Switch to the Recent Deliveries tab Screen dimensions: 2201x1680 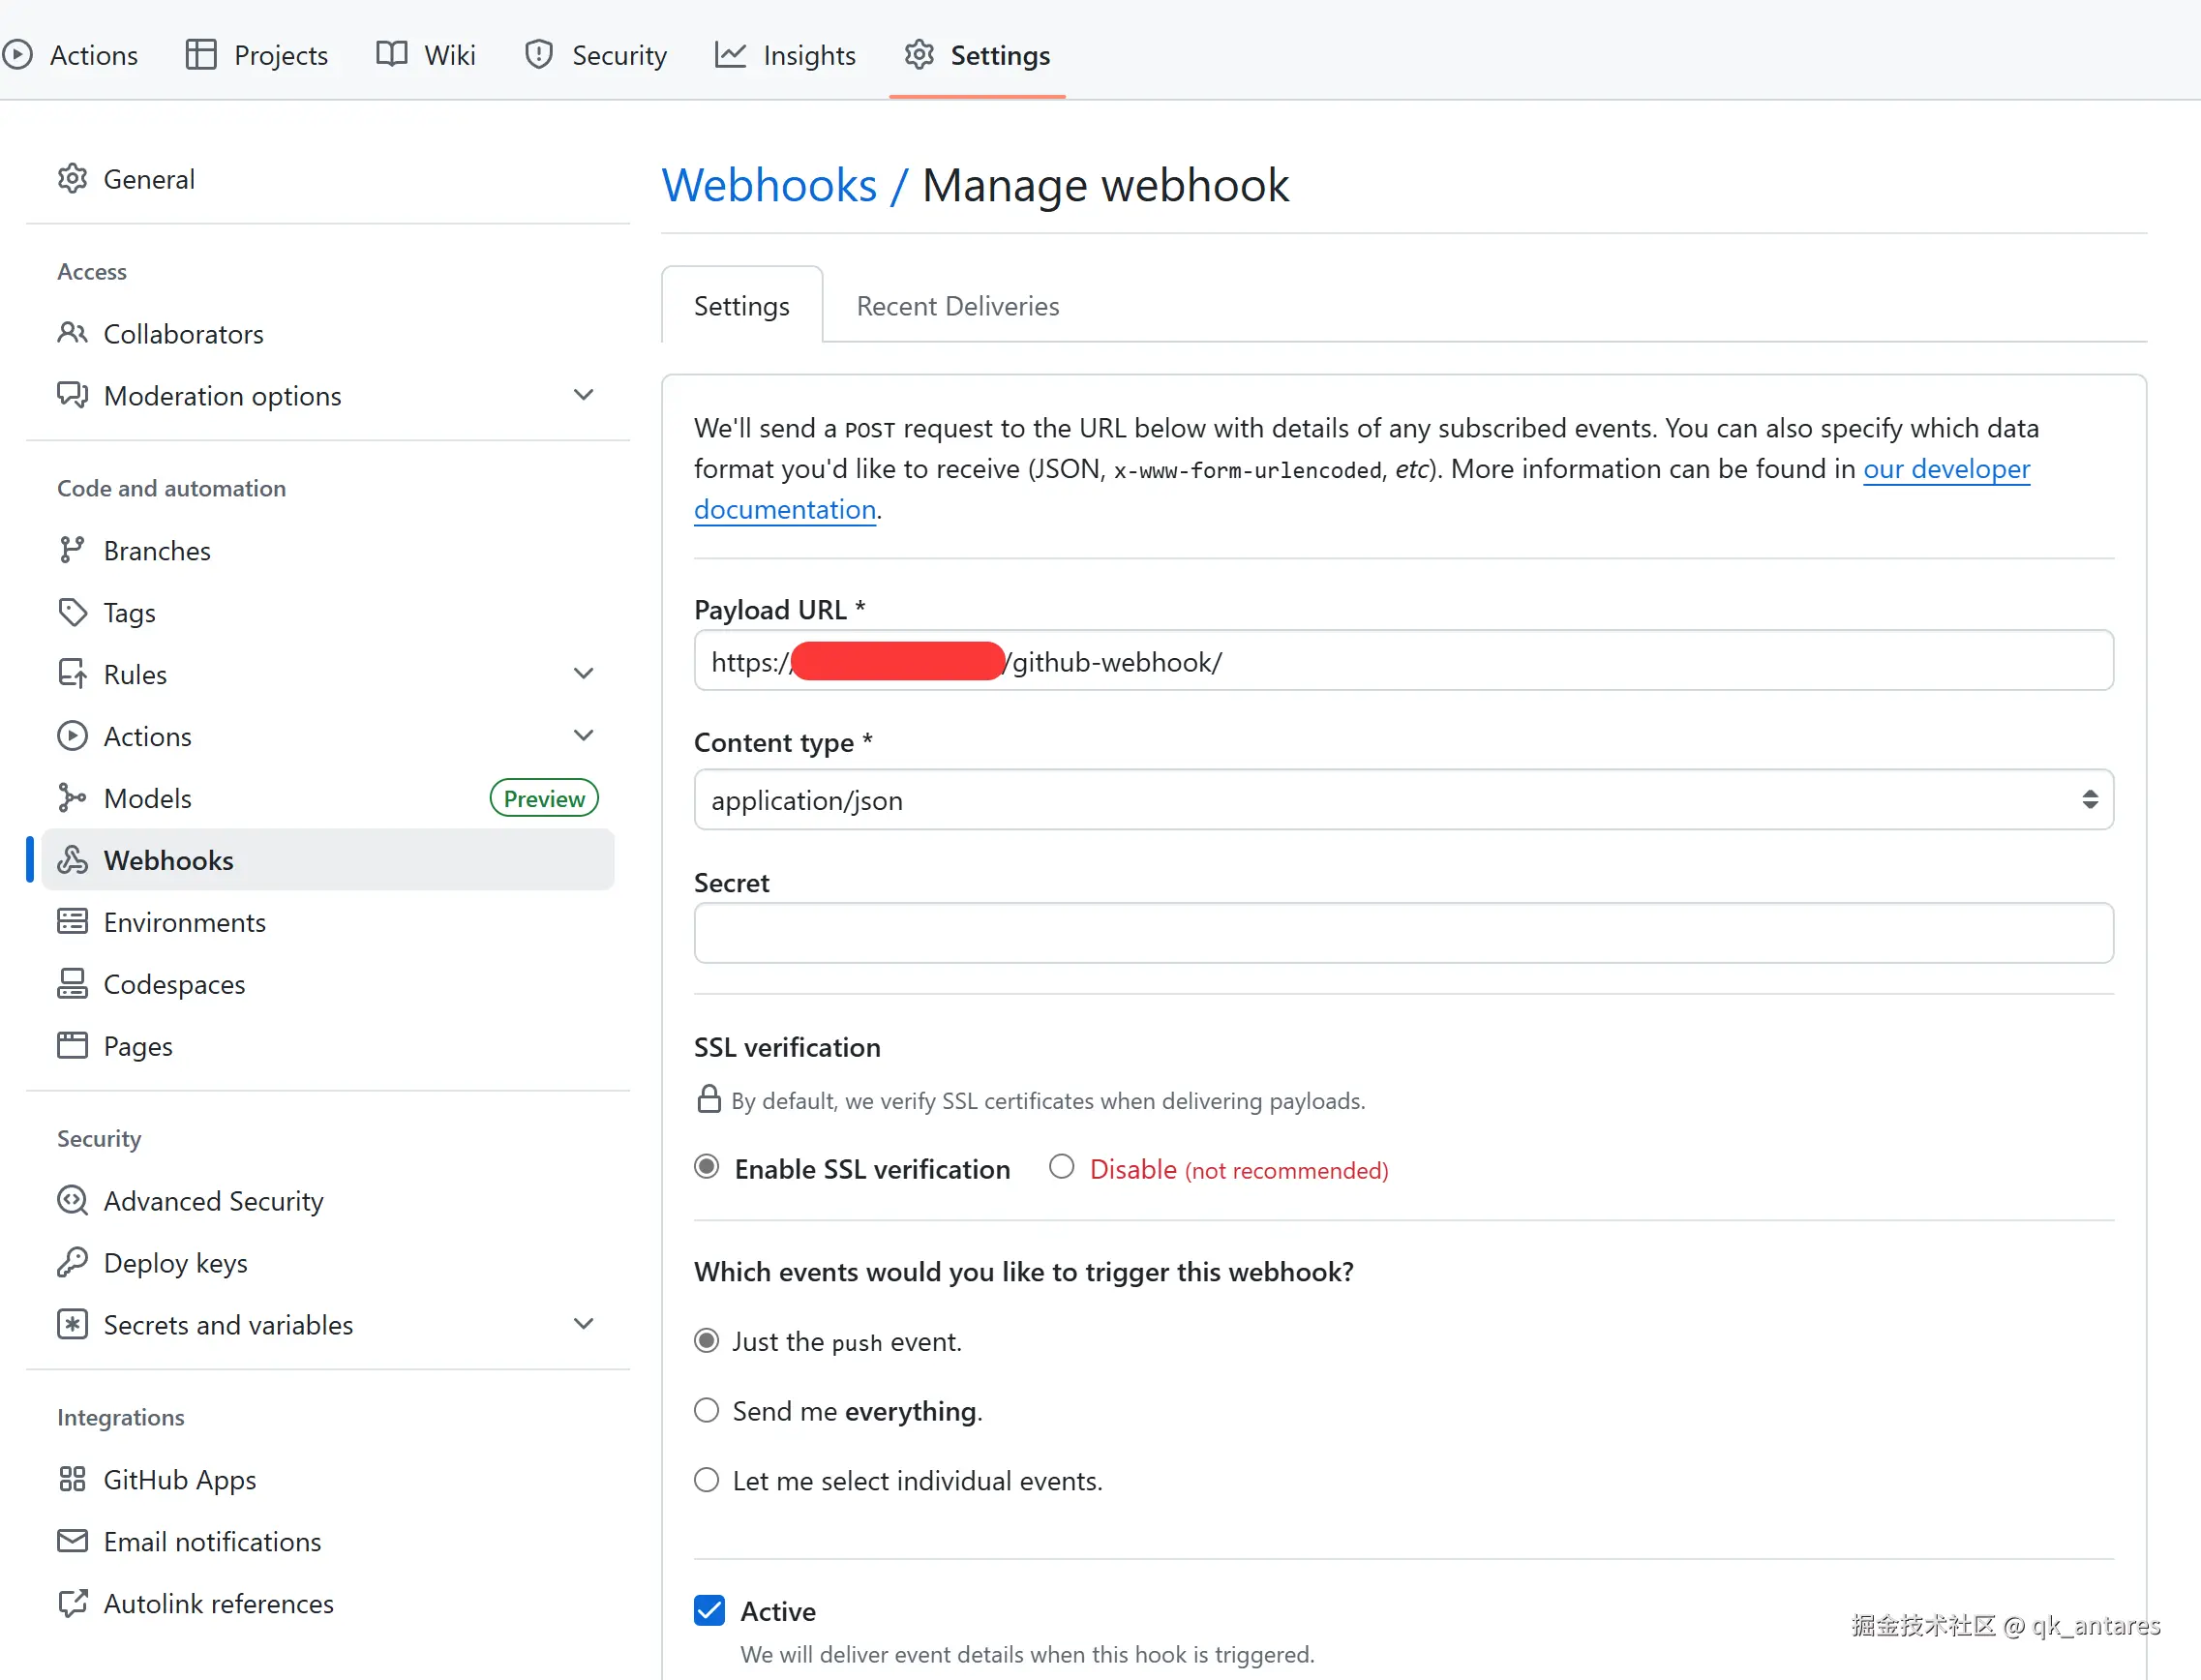point(957,306)
